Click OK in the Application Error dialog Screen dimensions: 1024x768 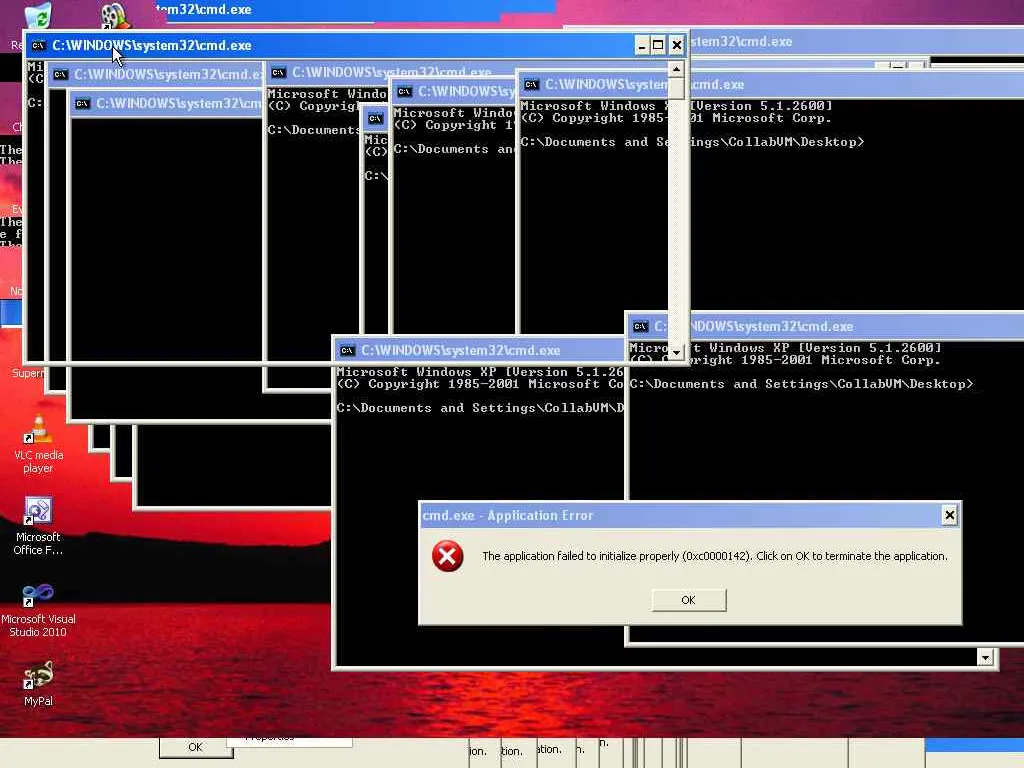coord(688,600)
